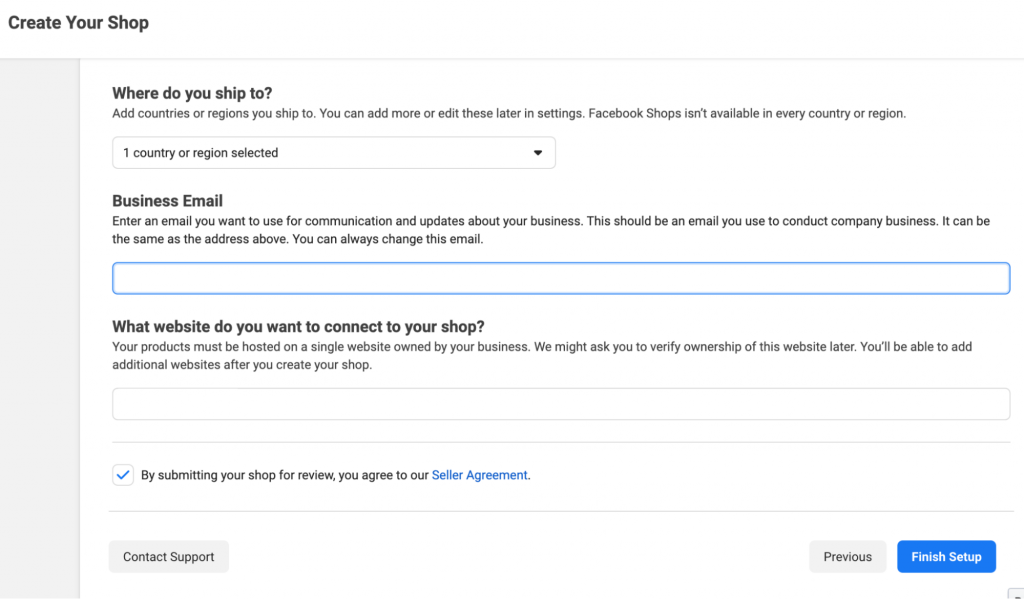Select the Create Your Shop header
1024x599 pixels.
pyautogui.click(x=78, y=22)
